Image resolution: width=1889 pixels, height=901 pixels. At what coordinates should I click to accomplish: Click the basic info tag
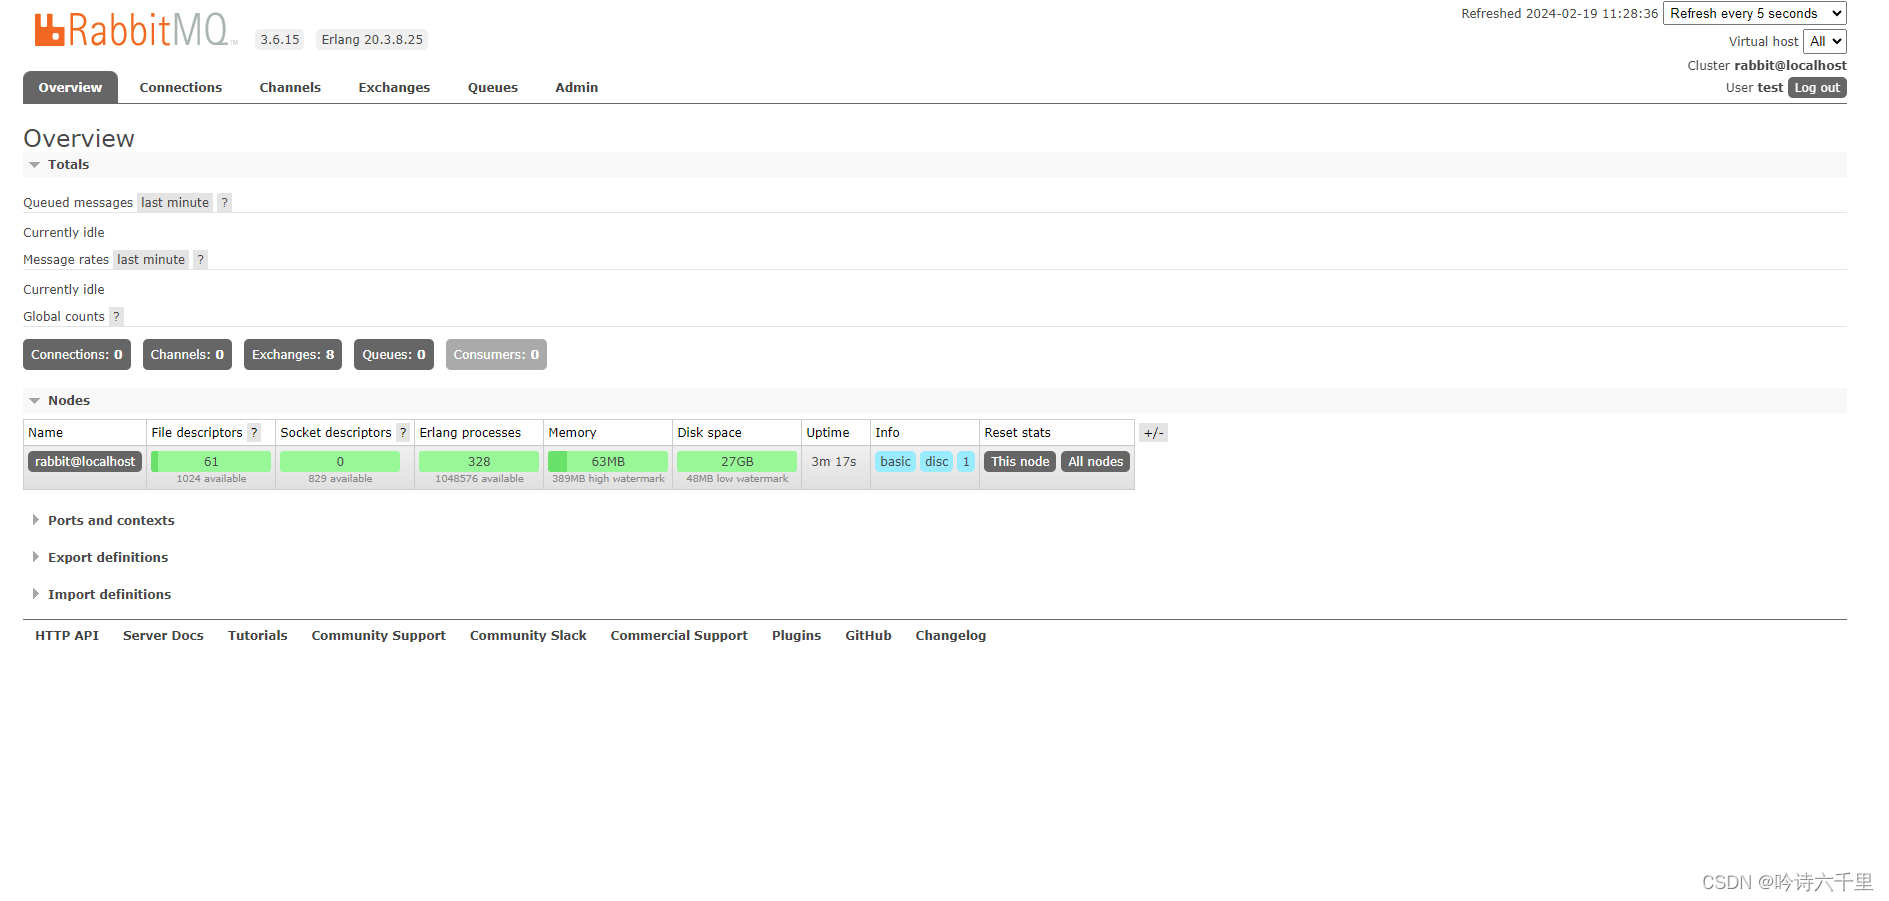[x=895, y=461]
